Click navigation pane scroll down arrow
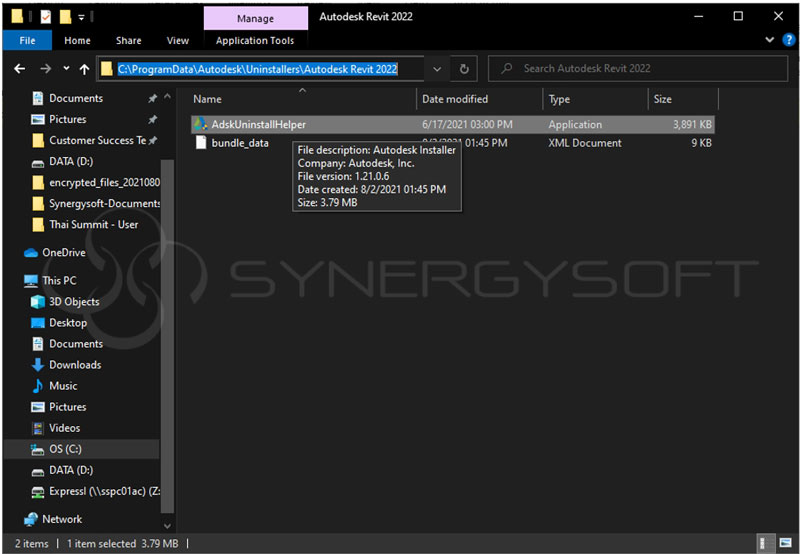Screen dimensions: 800x554 [167, 525]
